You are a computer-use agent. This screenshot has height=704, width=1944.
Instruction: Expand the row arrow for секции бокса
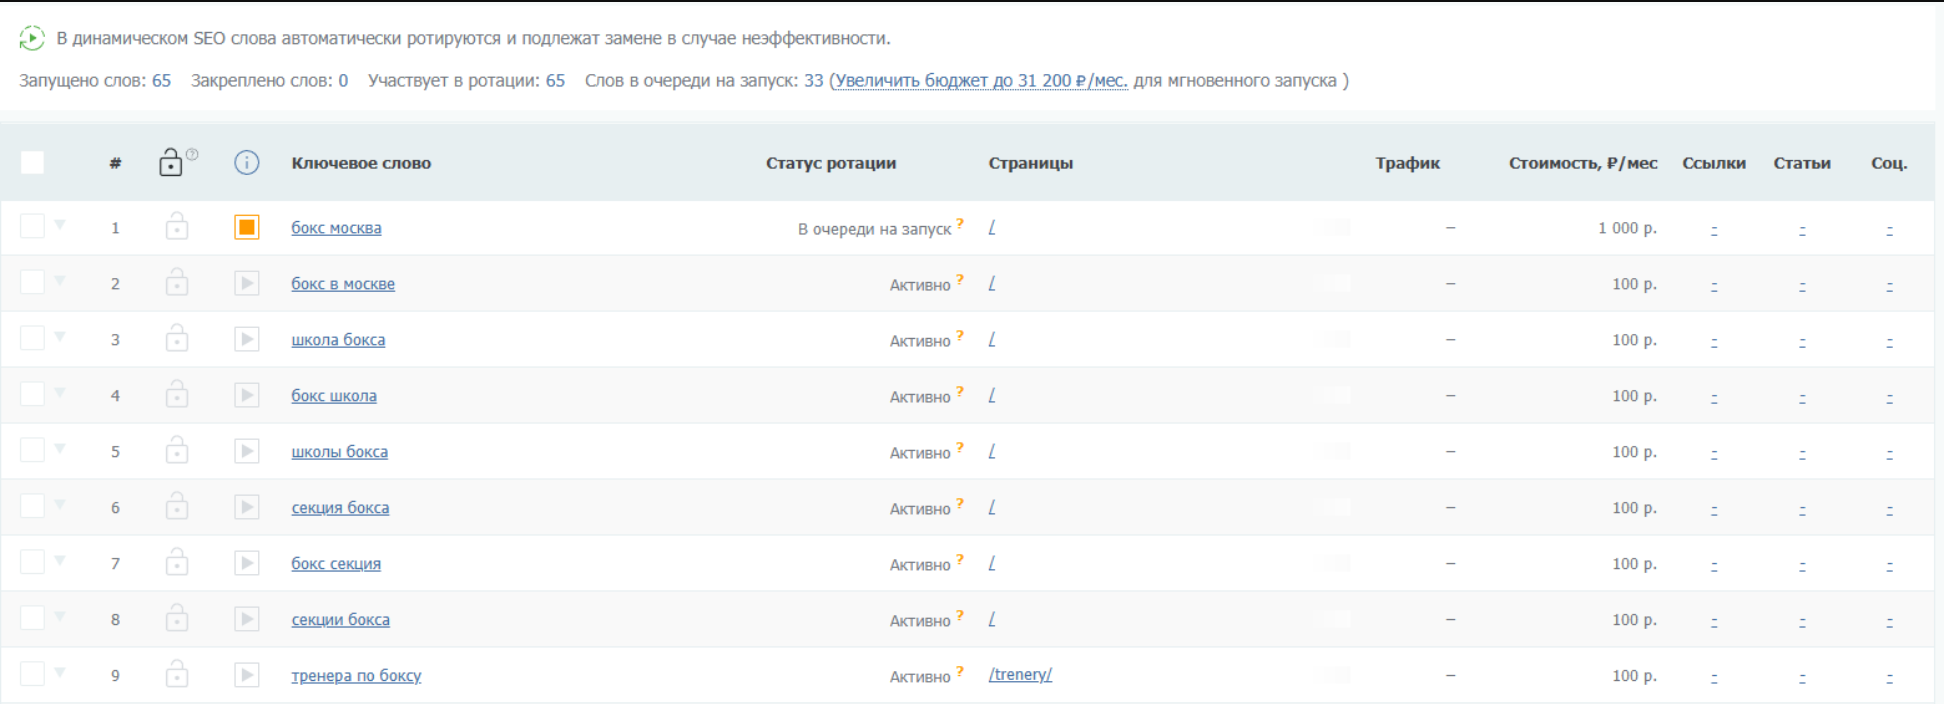coord(60,617)
